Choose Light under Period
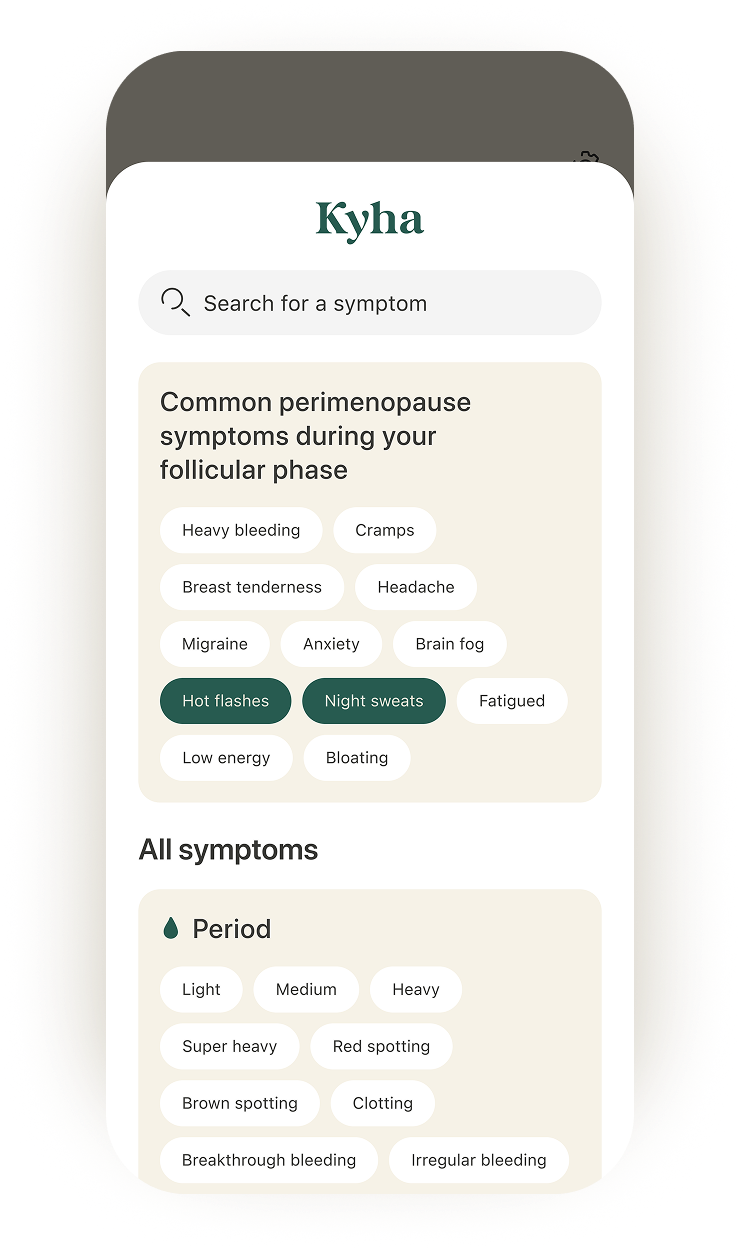This screenshot has width=740, height=1250. (x=201, y=989)
